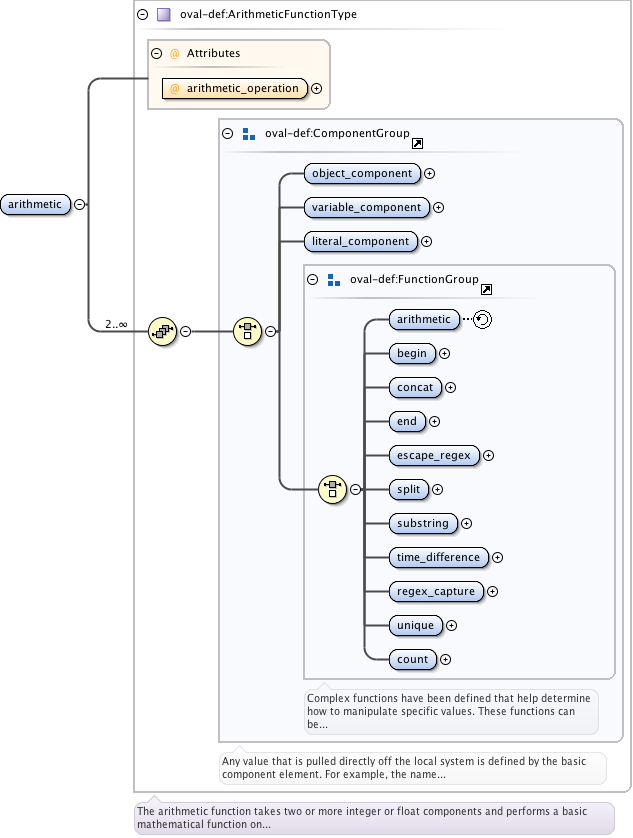Collapse the oval-def:ArithmeticFunctionType box
Image resolution: width=633 pixels, height=838 pixels.
tap(142, 15)
